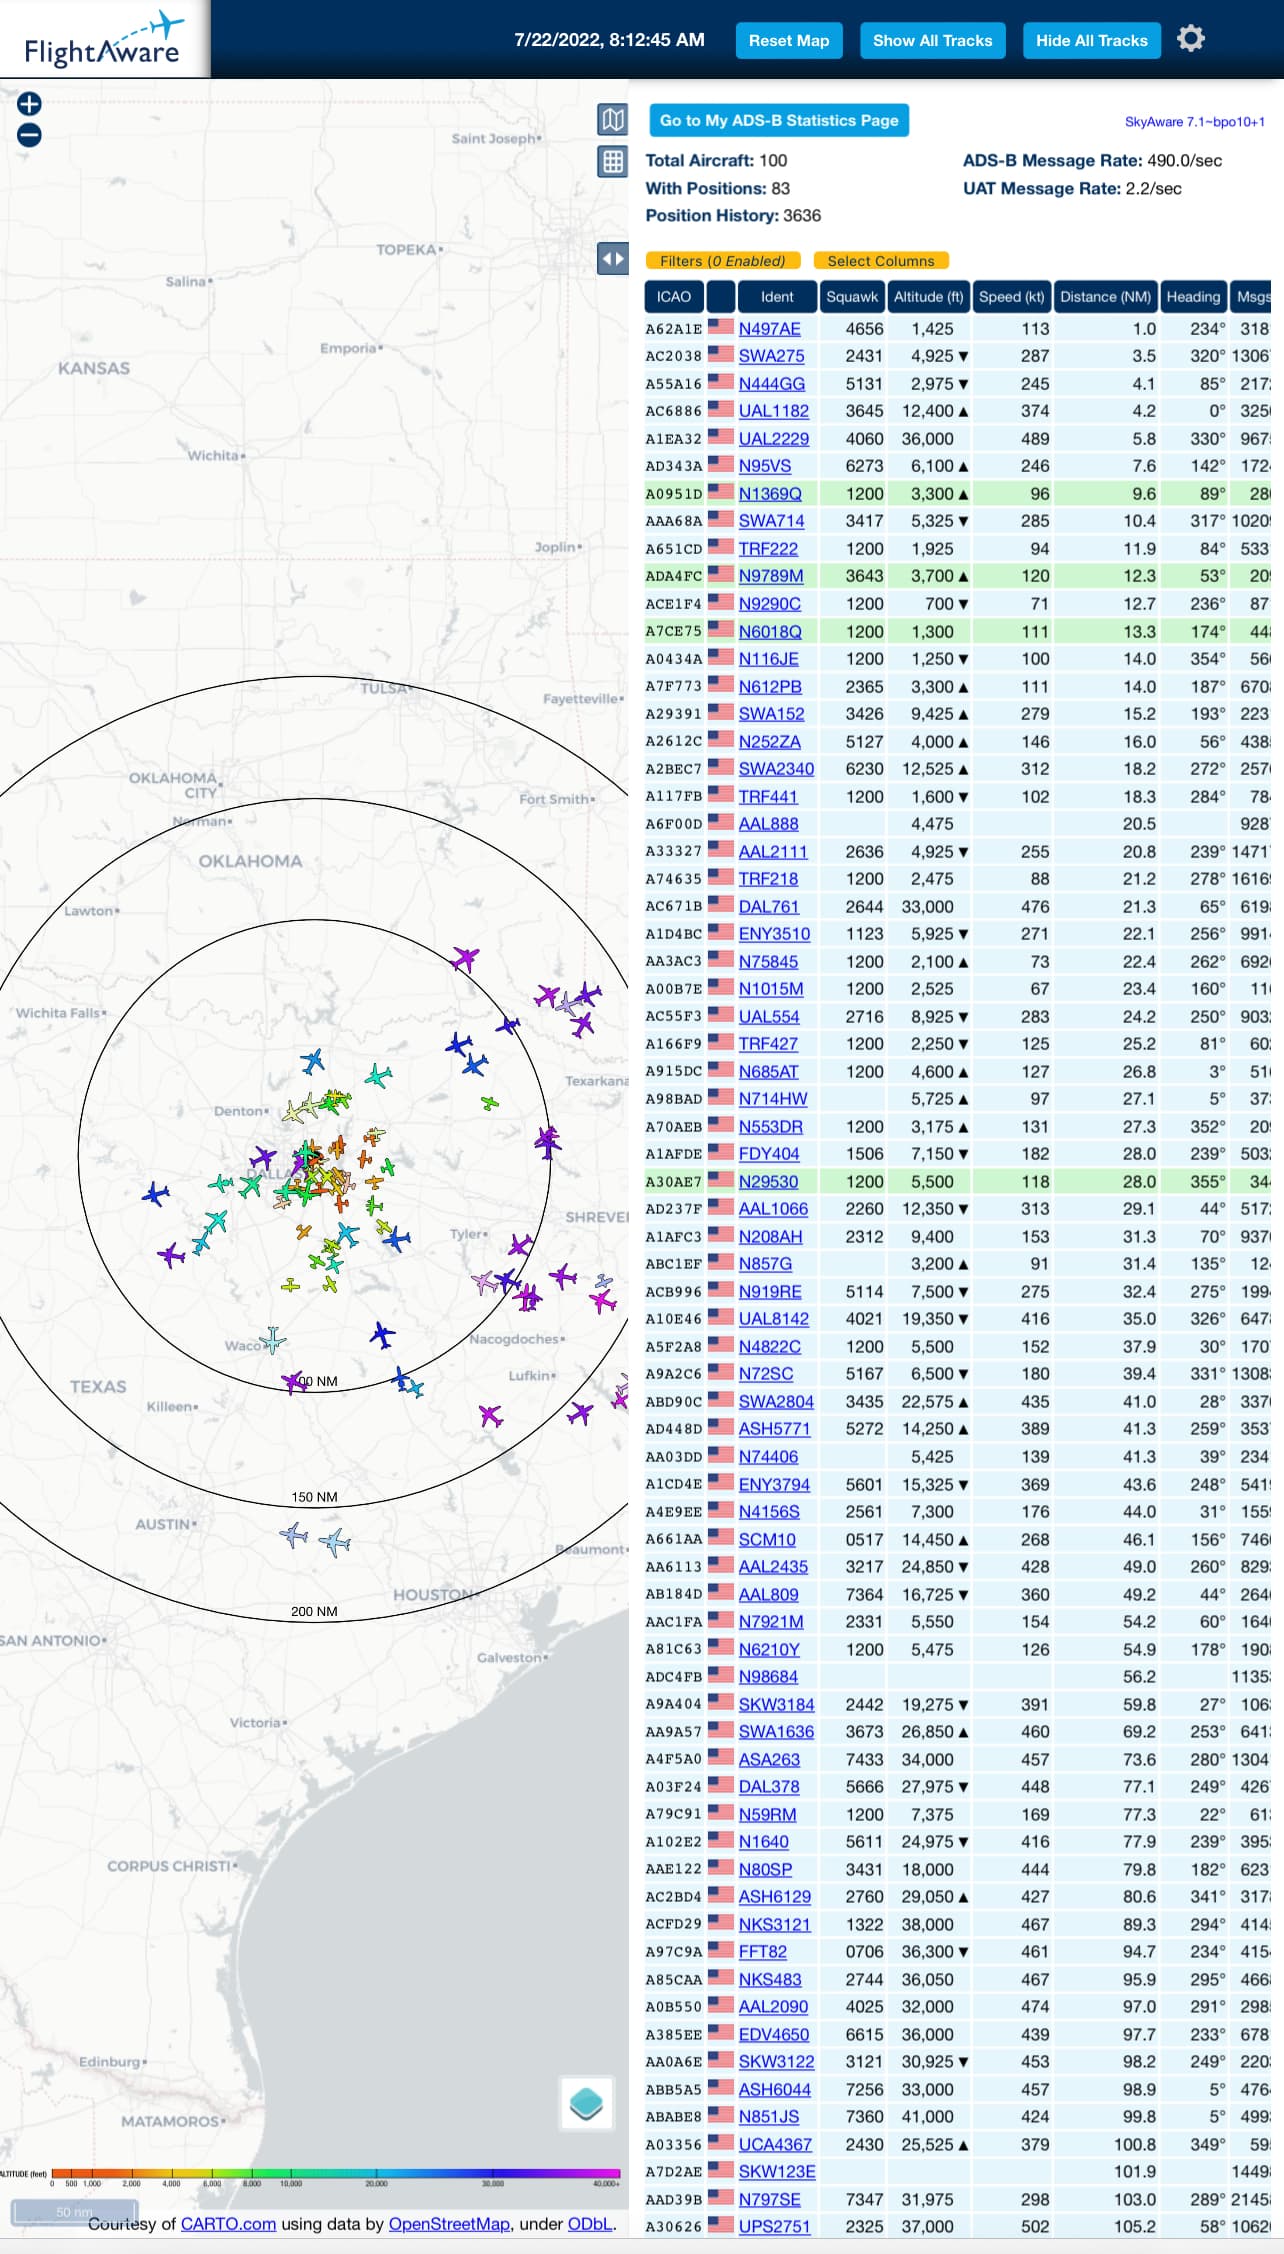Open the OpenStreetMap attribution link

point(449,2225)
